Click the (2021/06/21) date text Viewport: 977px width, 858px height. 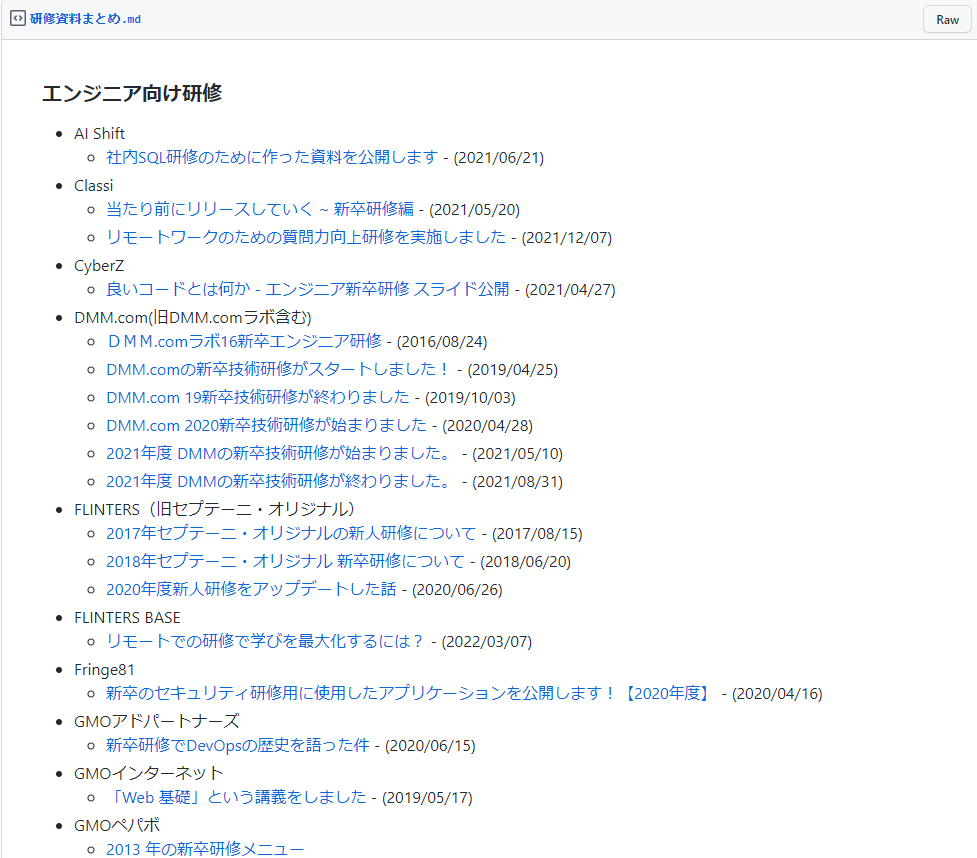[x=498, y=158]
